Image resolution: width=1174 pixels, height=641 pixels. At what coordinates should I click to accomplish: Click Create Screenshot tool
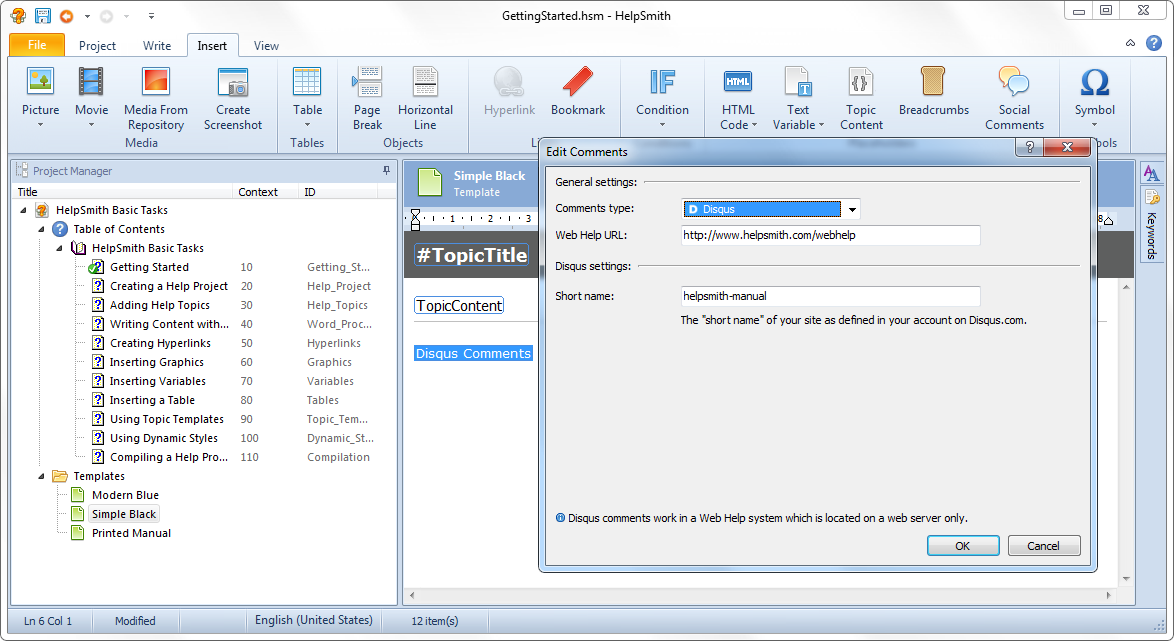(233, 97)
